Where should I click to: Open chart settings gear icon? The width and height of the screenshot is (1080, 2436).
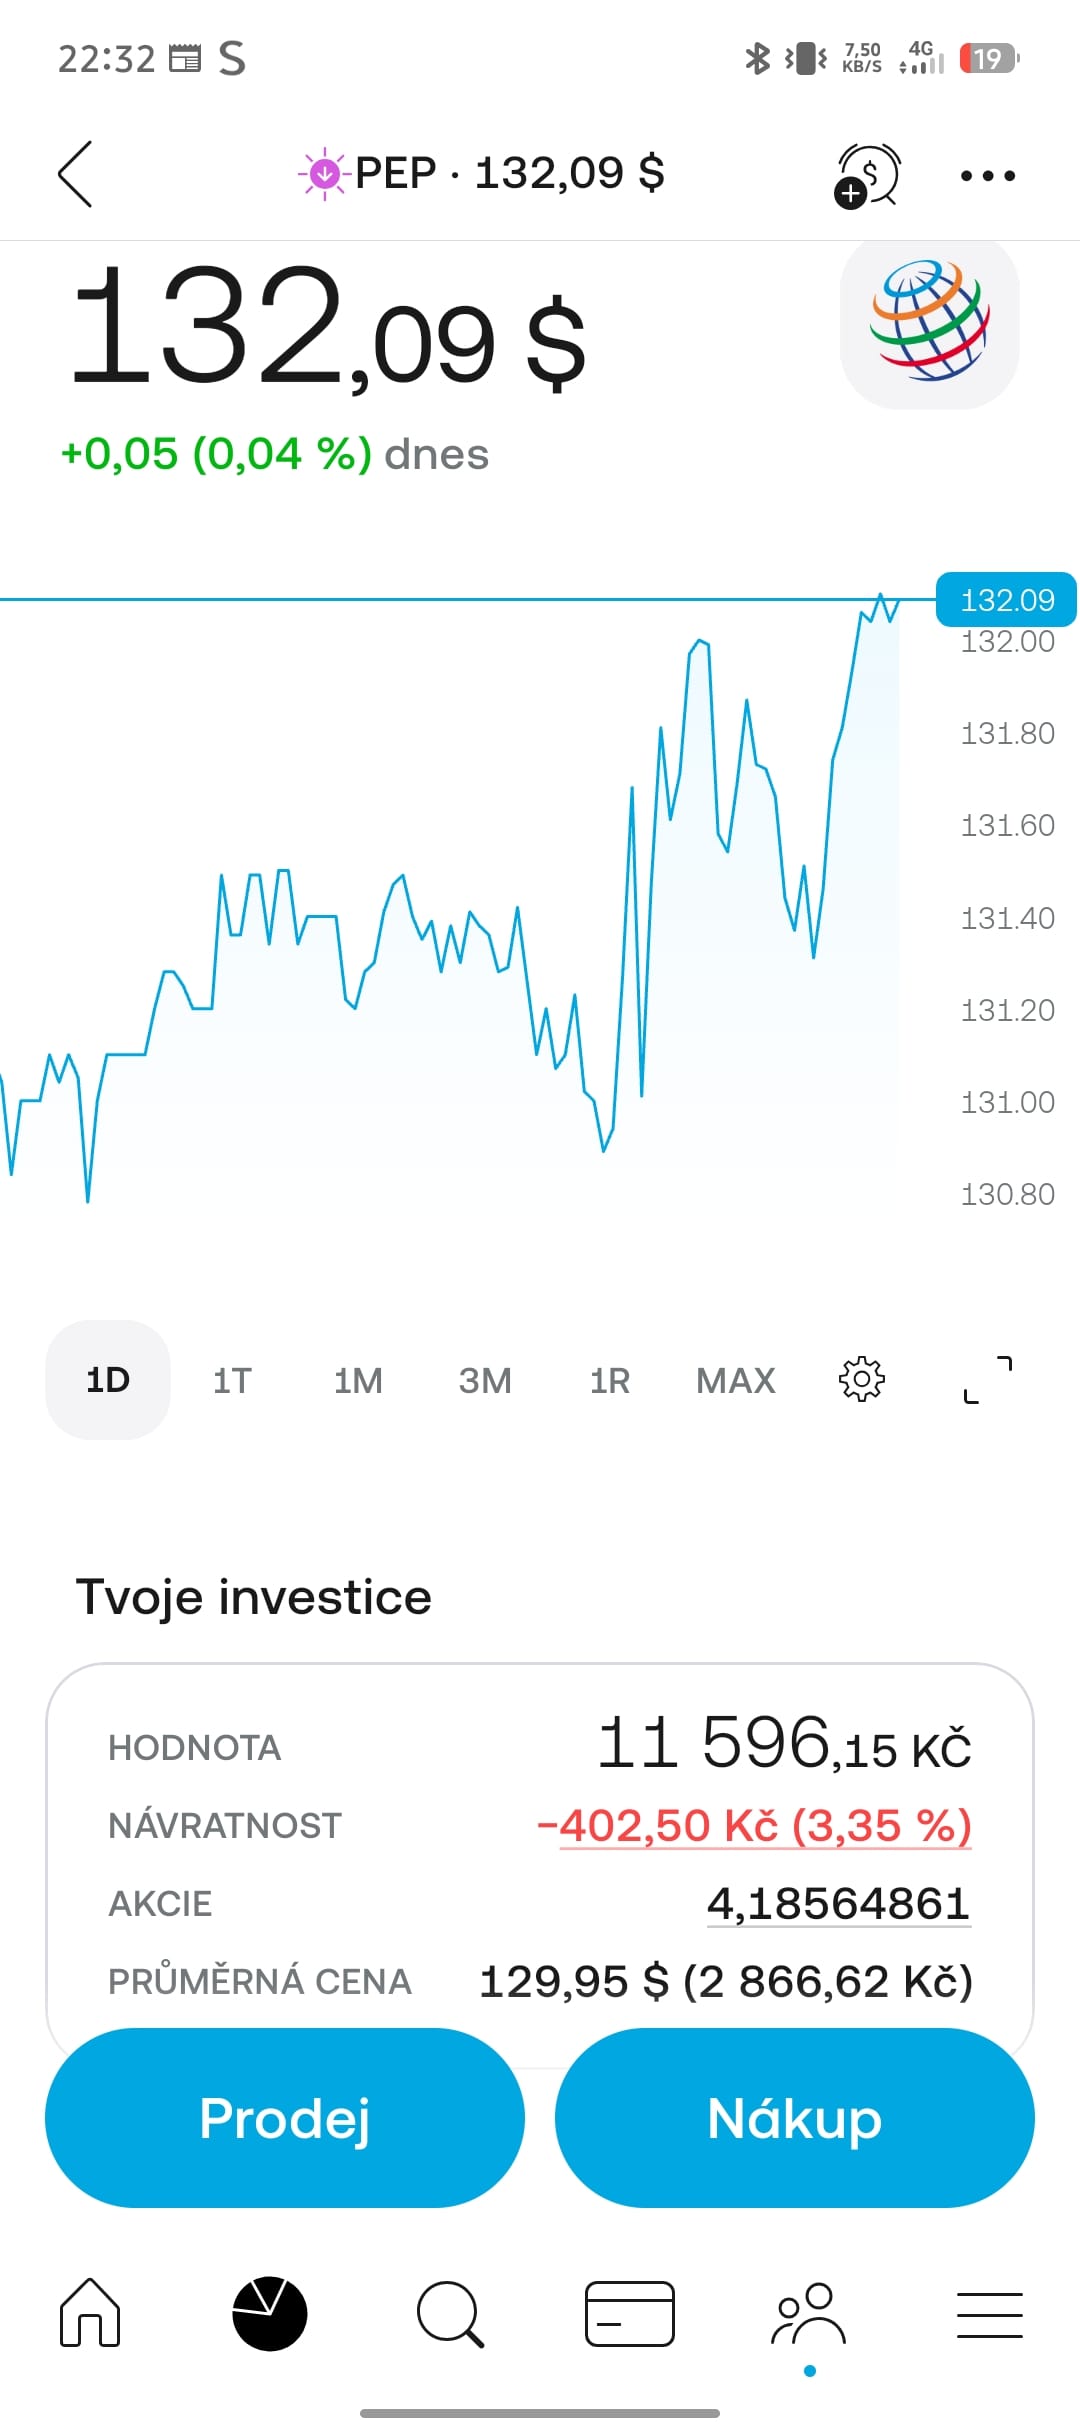pos(861,1380)
